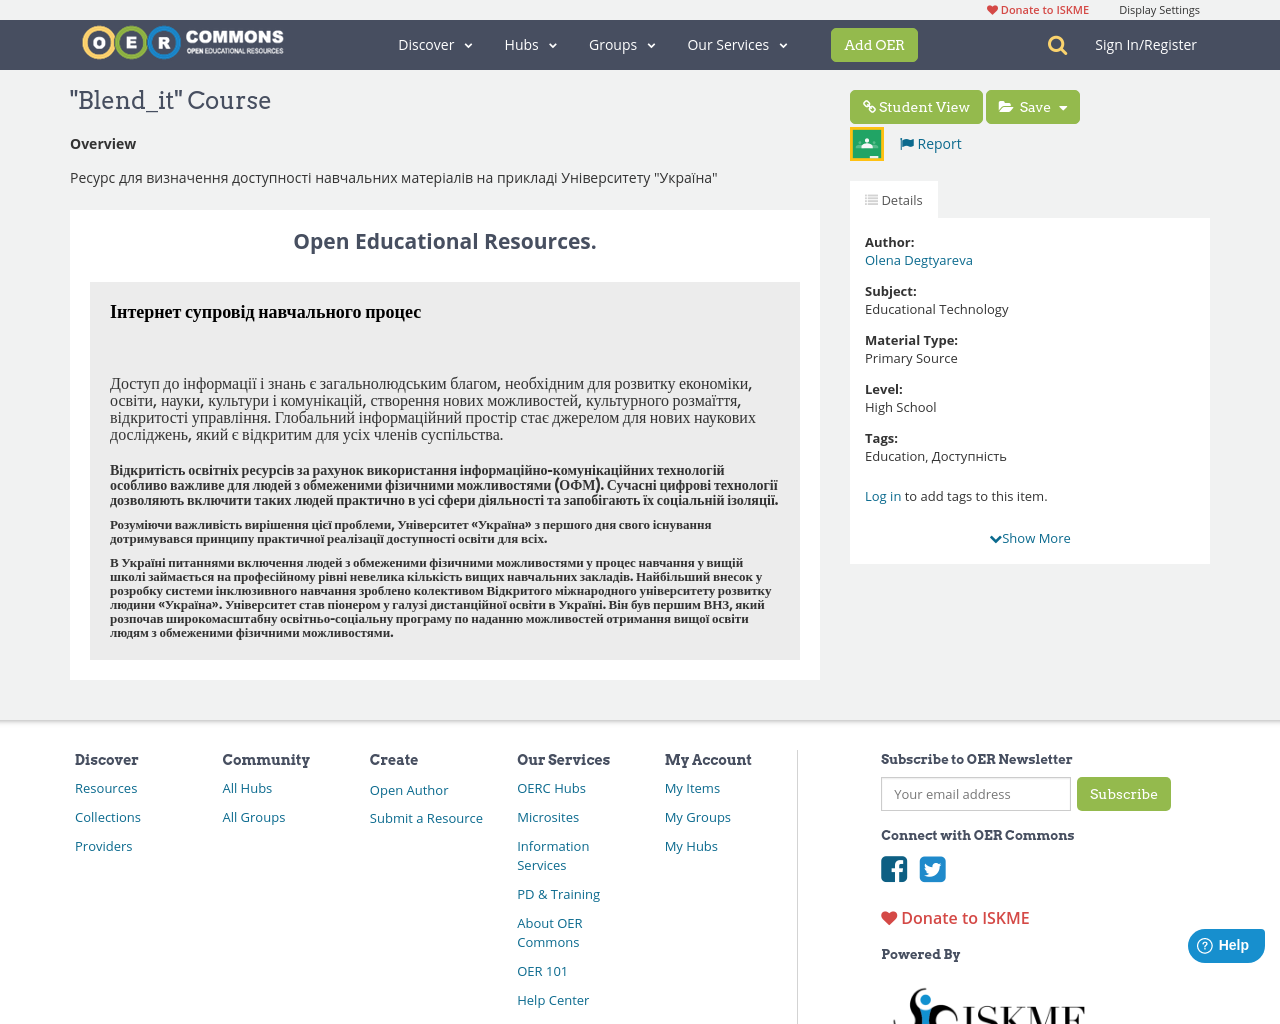Show More resource details
The height and width of the screenshot is (1024, 1280).
(x=1029, y=537)
